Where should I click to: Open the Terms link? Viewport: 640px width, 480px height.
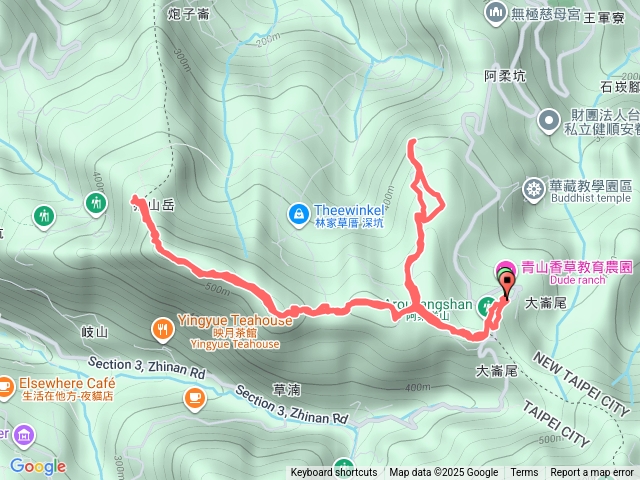[524, 473]
